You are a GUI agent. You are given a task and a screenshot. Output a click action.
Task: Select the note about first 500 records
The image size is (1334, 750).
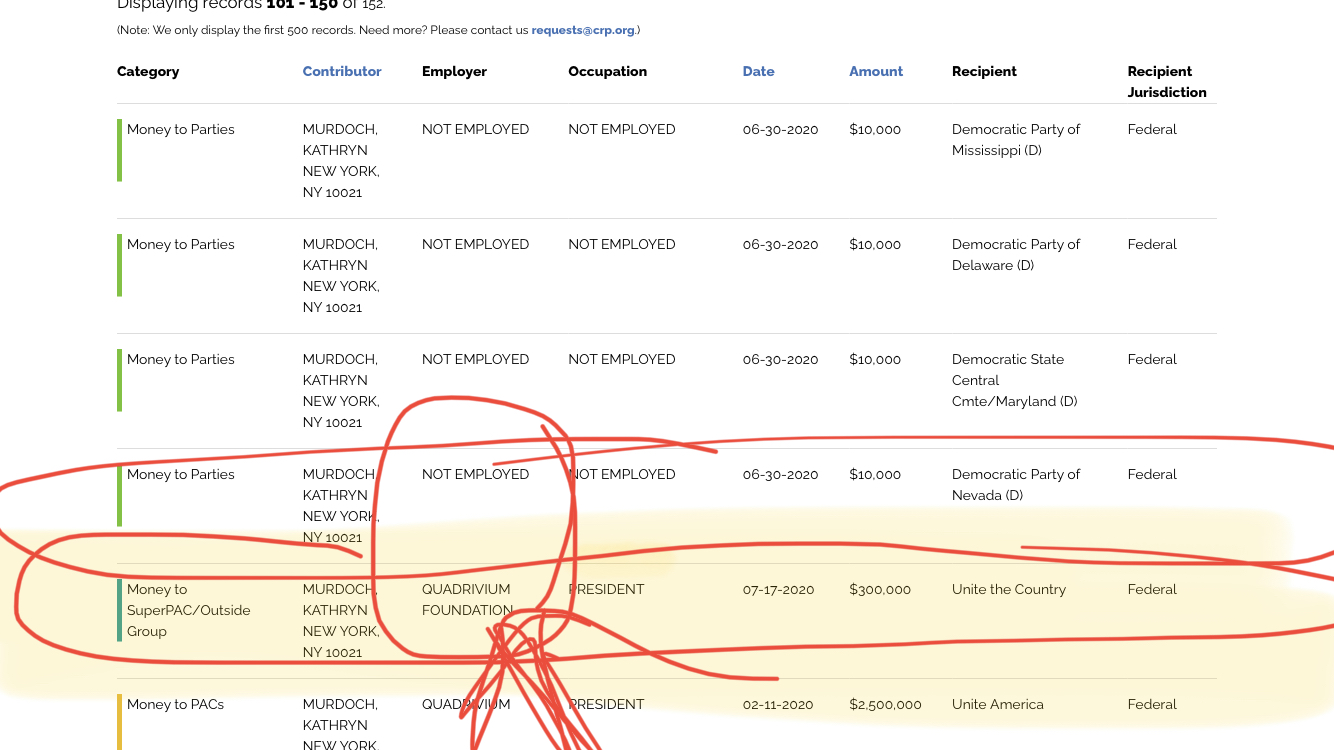click(x=378, y=30)
